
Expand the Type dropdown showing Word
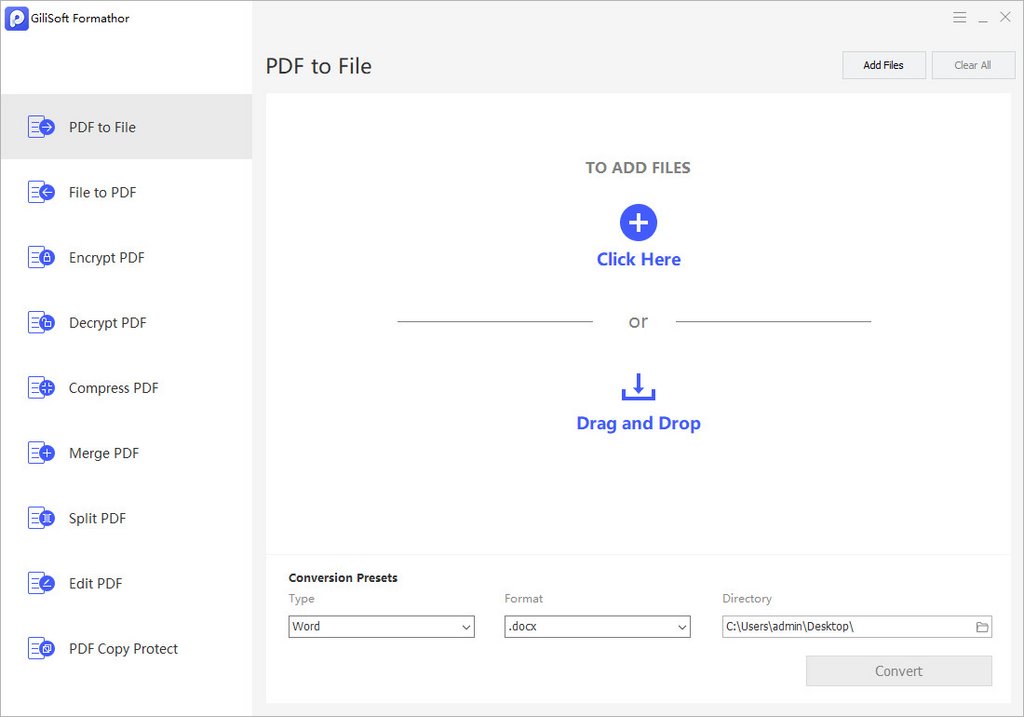click(x=382, y=627)
